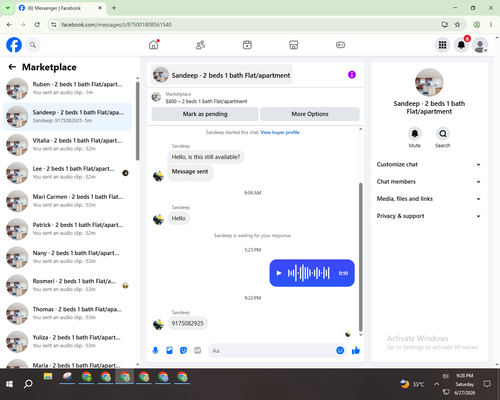This screenshot has height=400, width=500.
Task: Click the 9175082925 message bubble
Action: pos(187,323)
